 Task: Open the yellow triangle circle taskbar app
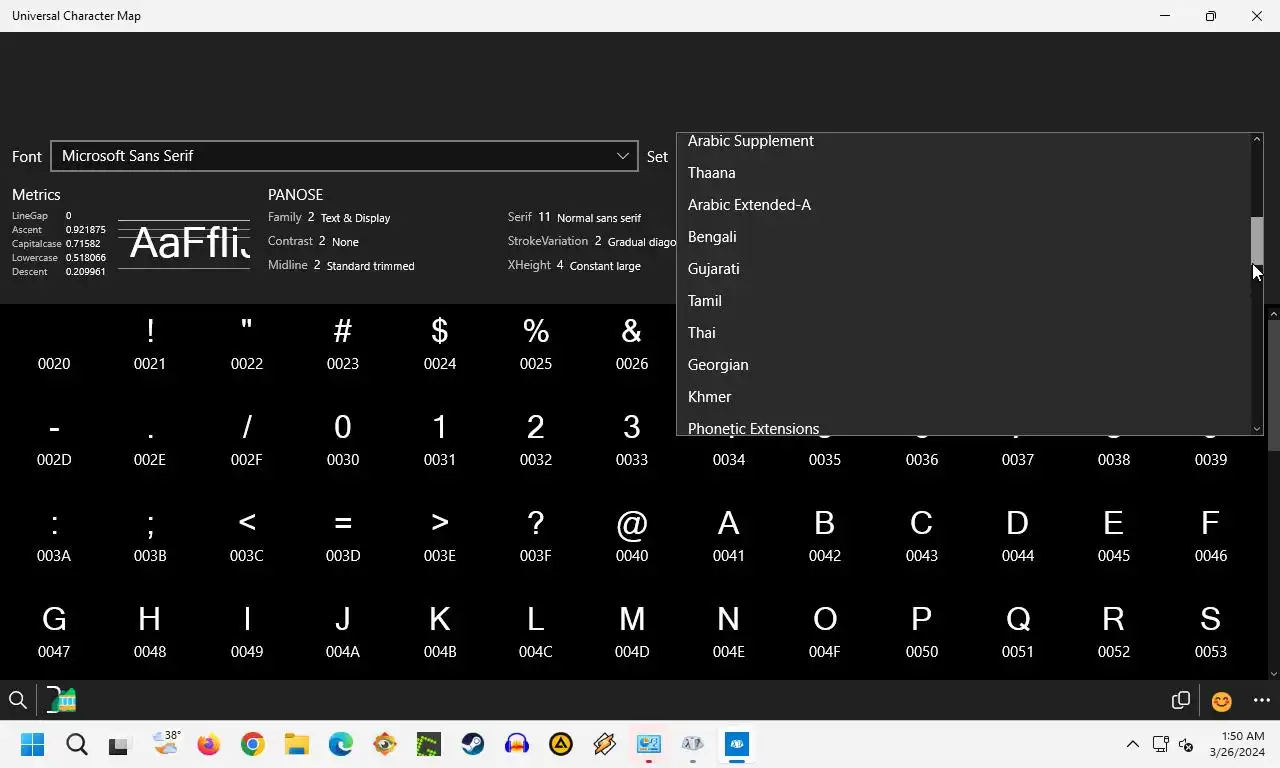(561, 744)
